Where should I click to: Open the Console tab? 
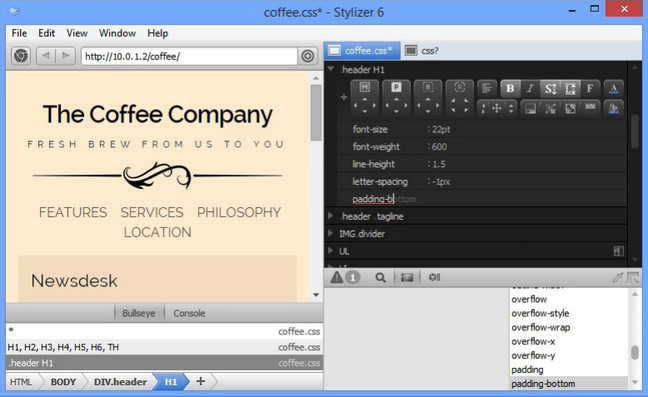click(x=189, y=313)
